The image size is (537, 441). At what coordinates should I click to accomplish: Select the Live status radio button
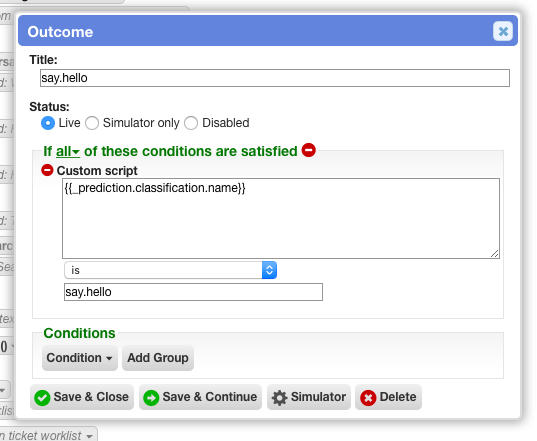(48, 123)
